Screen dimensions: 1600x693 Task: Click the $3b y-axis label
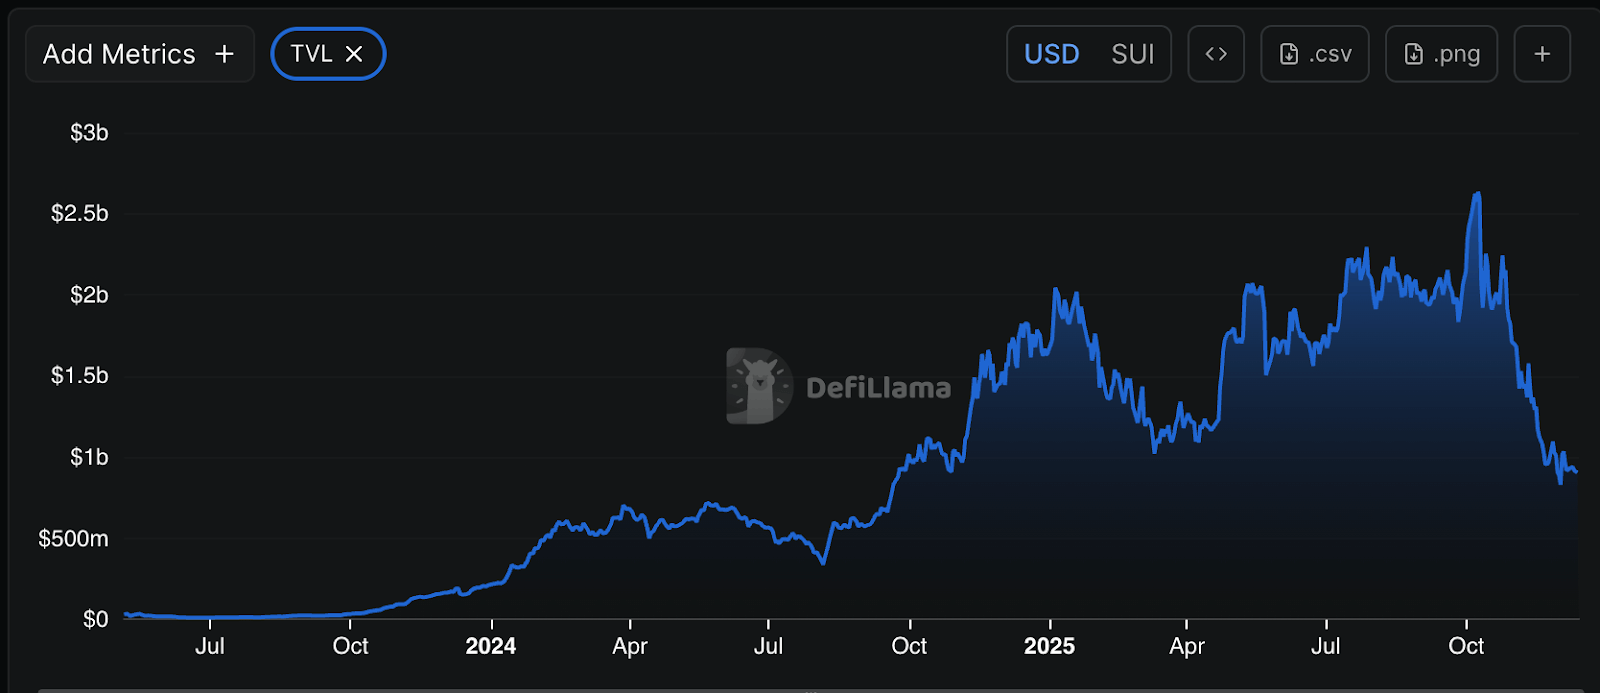(x=89, y=133)
